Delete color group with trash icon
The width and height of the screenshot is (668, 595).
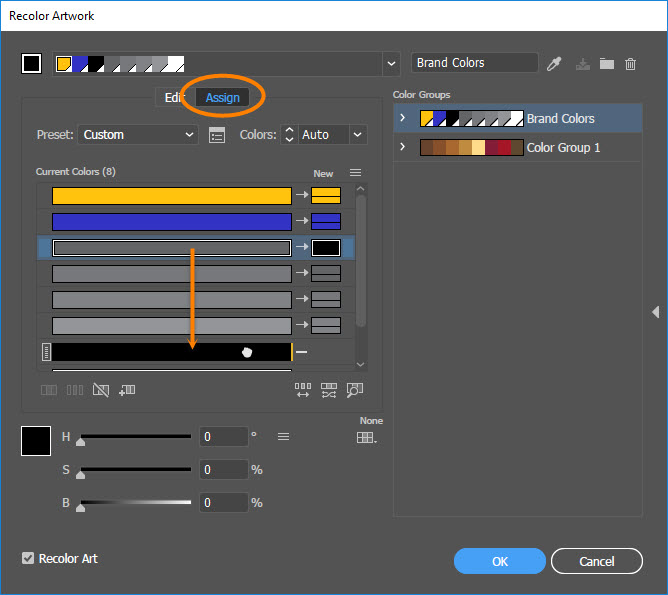point(631,64)
